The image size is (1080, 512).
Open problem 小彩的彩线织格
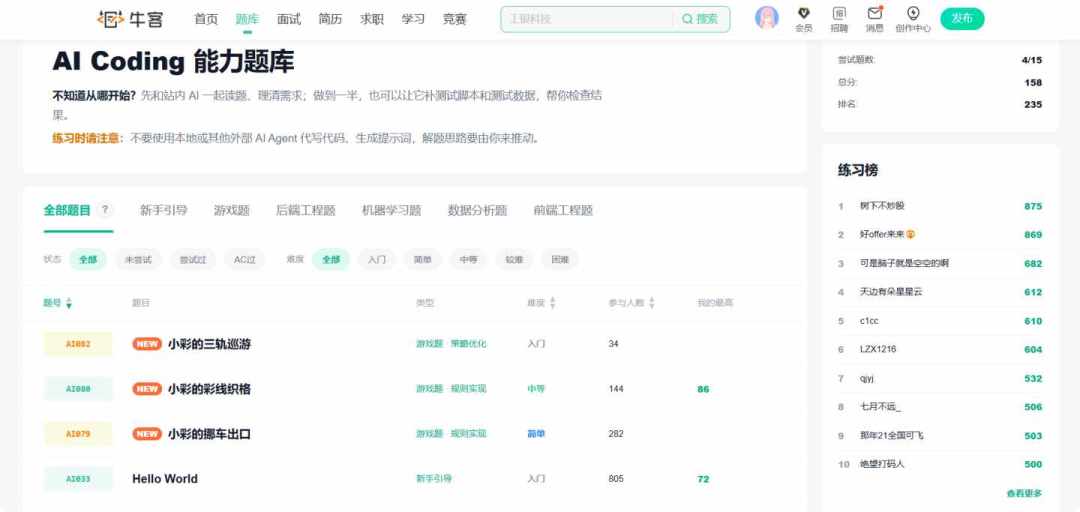point(209,389)
